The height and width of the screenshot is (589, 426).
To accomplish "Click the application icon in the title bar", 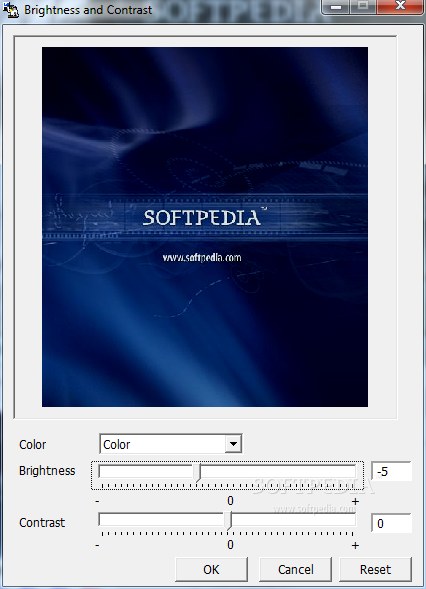I will tap(11, 9).
